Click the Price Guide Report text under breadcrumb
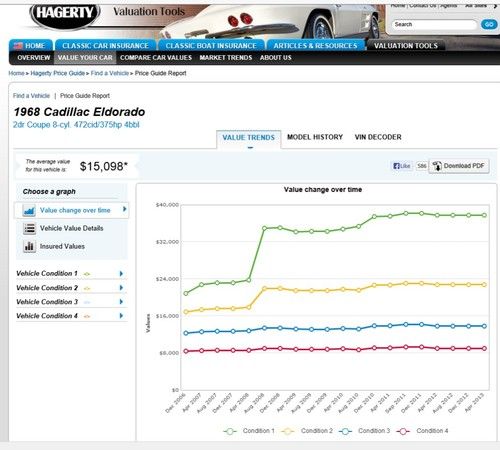 click(85, 96)
